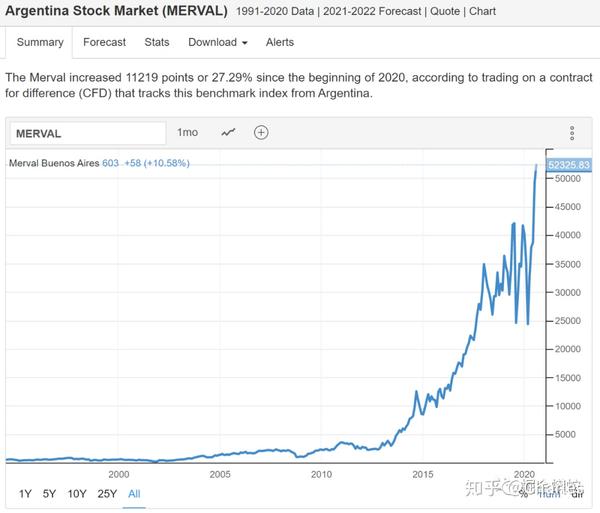Select the All time range
This screenshot has width=600, height=513.
point(135,493)
